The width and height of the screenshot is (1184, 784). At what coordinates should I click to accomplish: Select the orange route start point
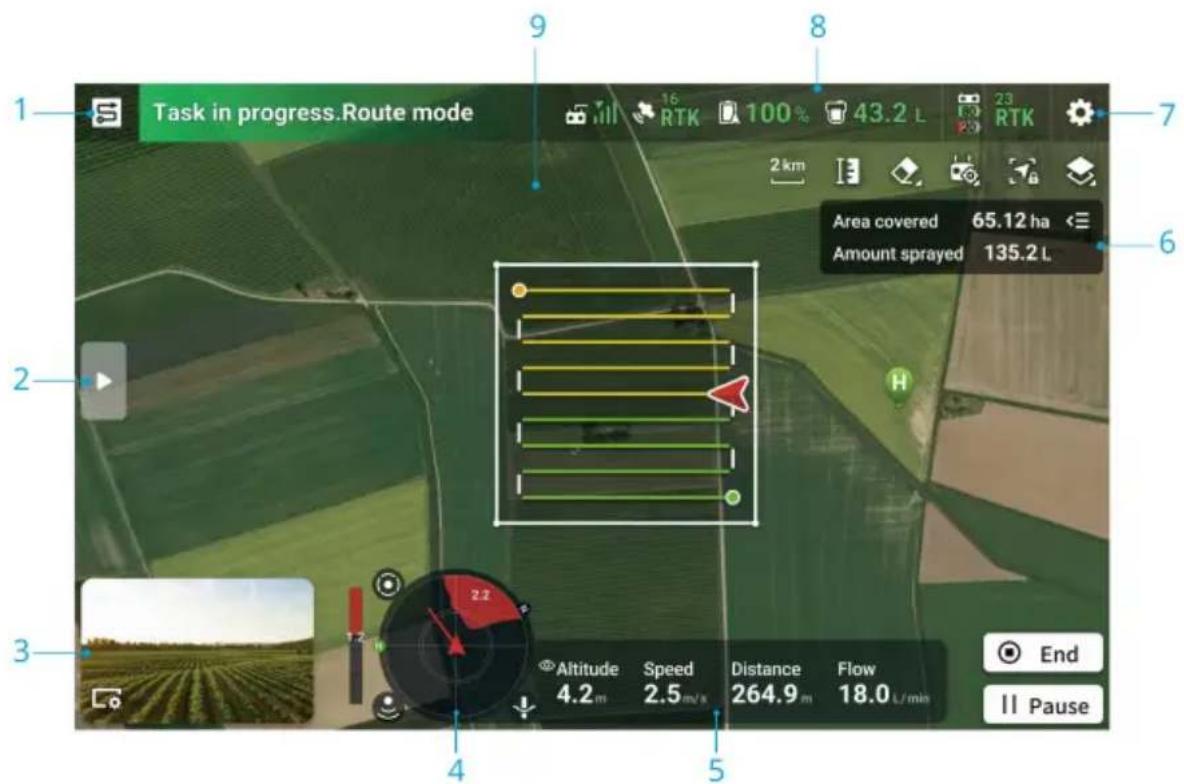(x=519, y=290)
